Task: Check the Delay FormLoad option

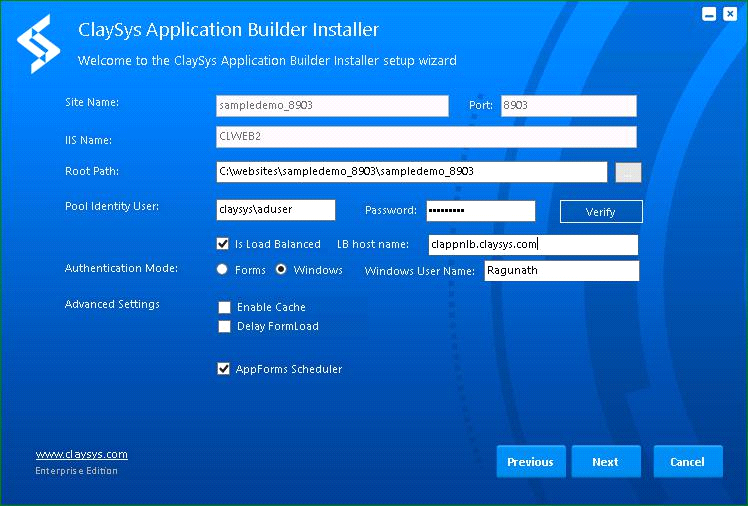Action: tap(224, 326)
